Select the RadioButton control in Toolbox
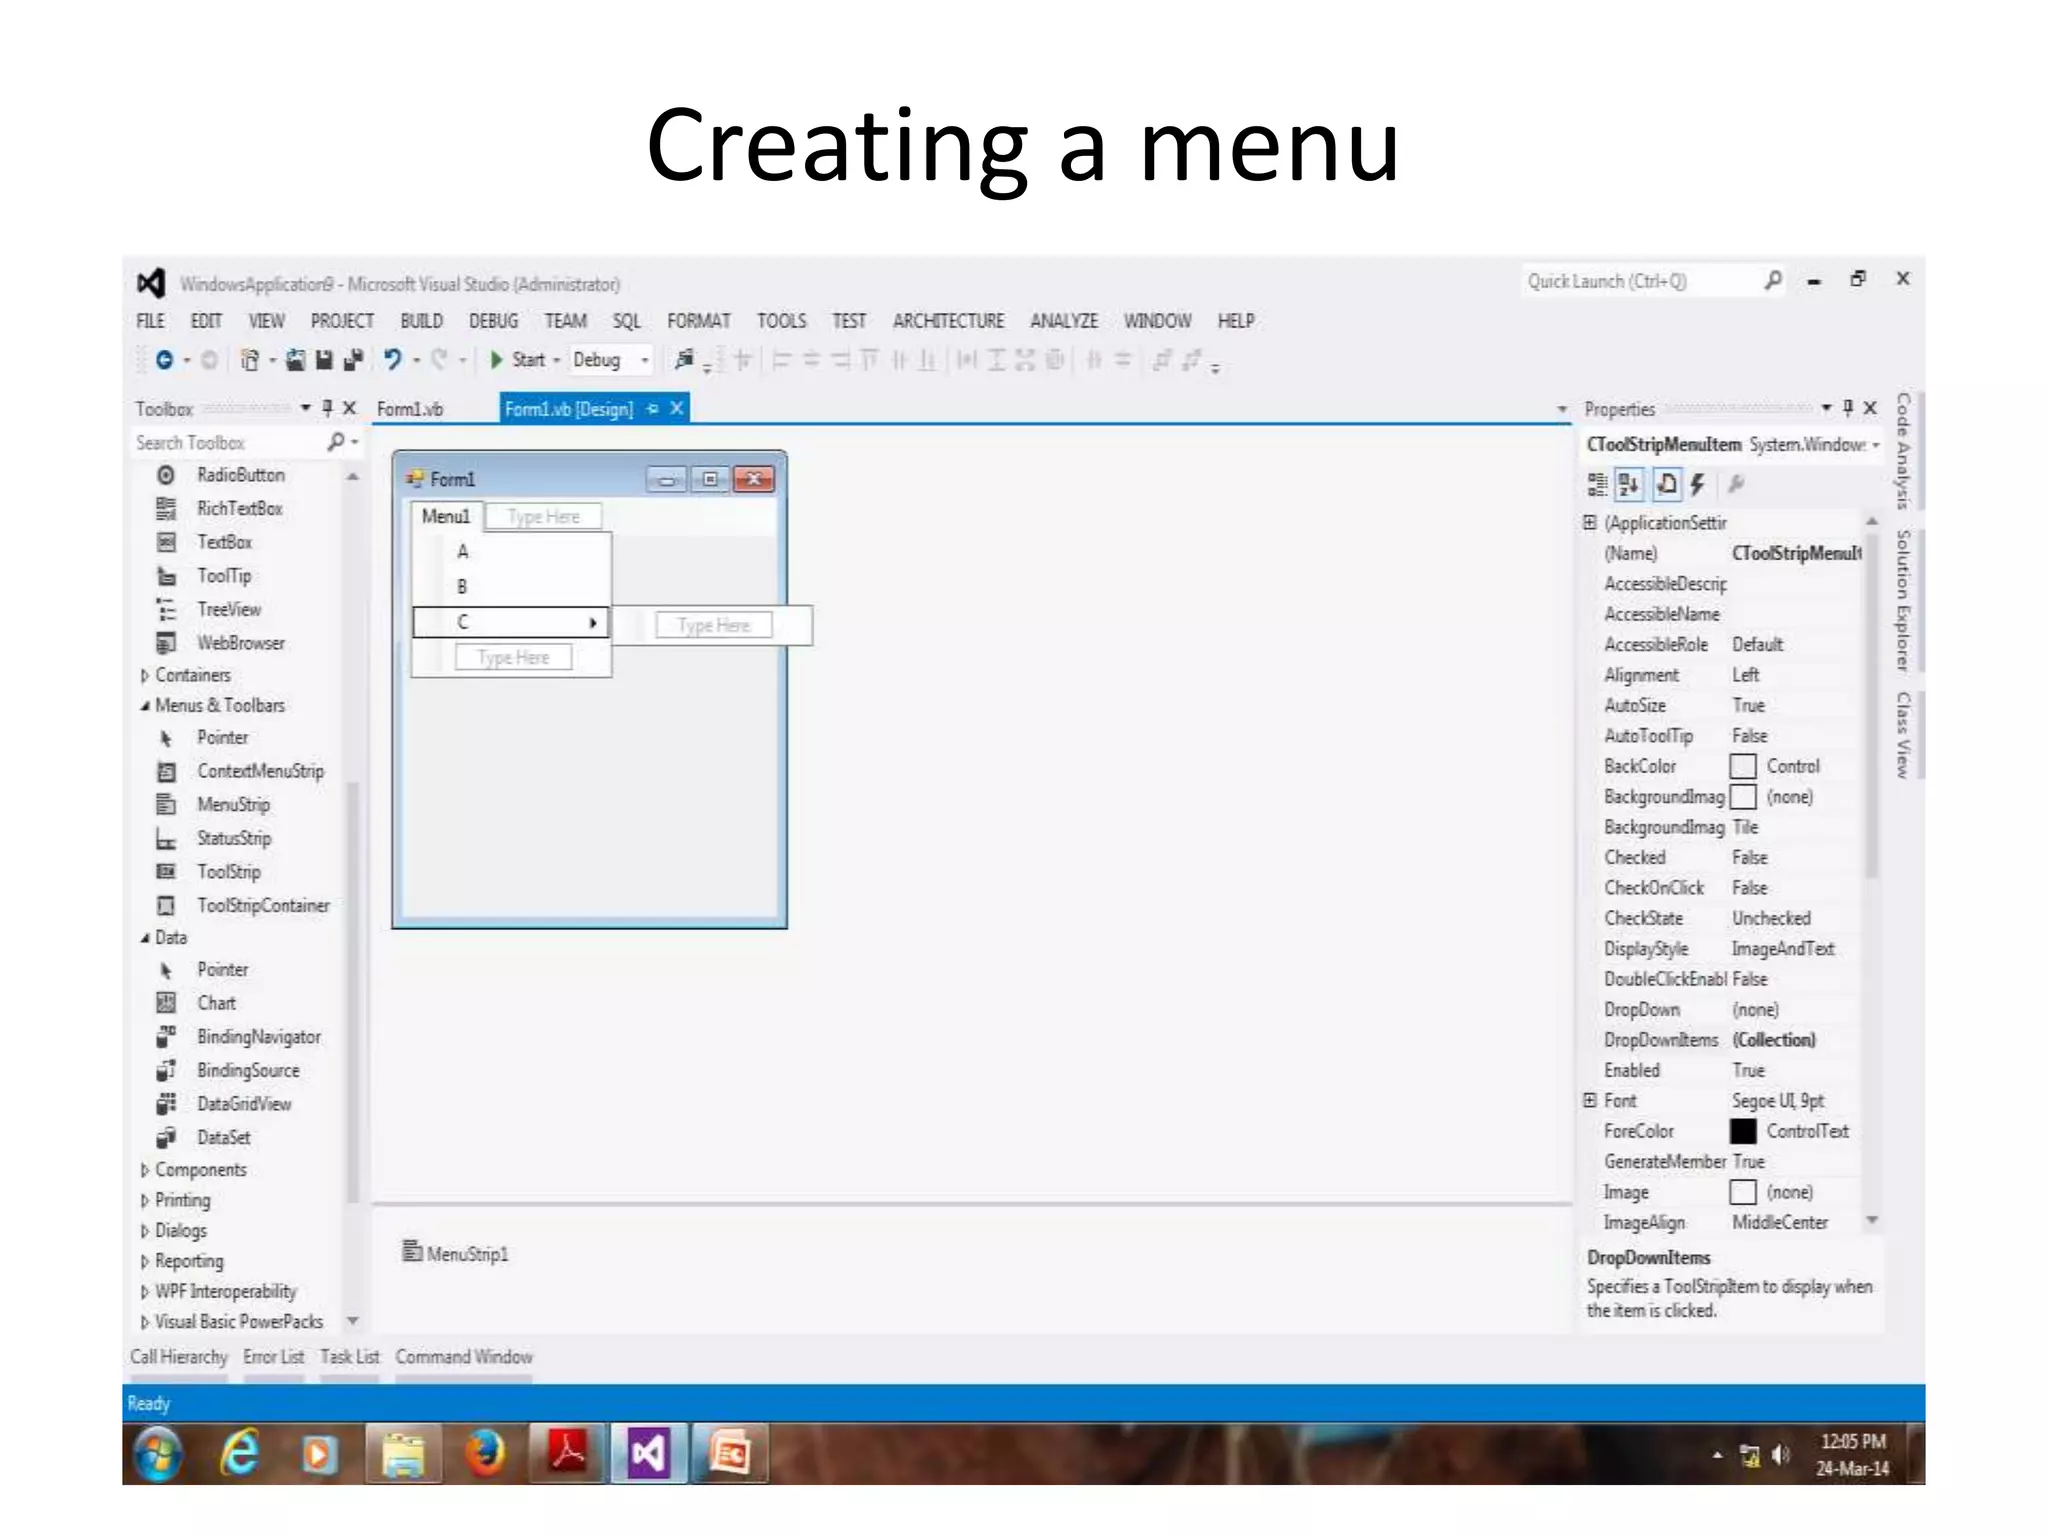 click(240, 475)
